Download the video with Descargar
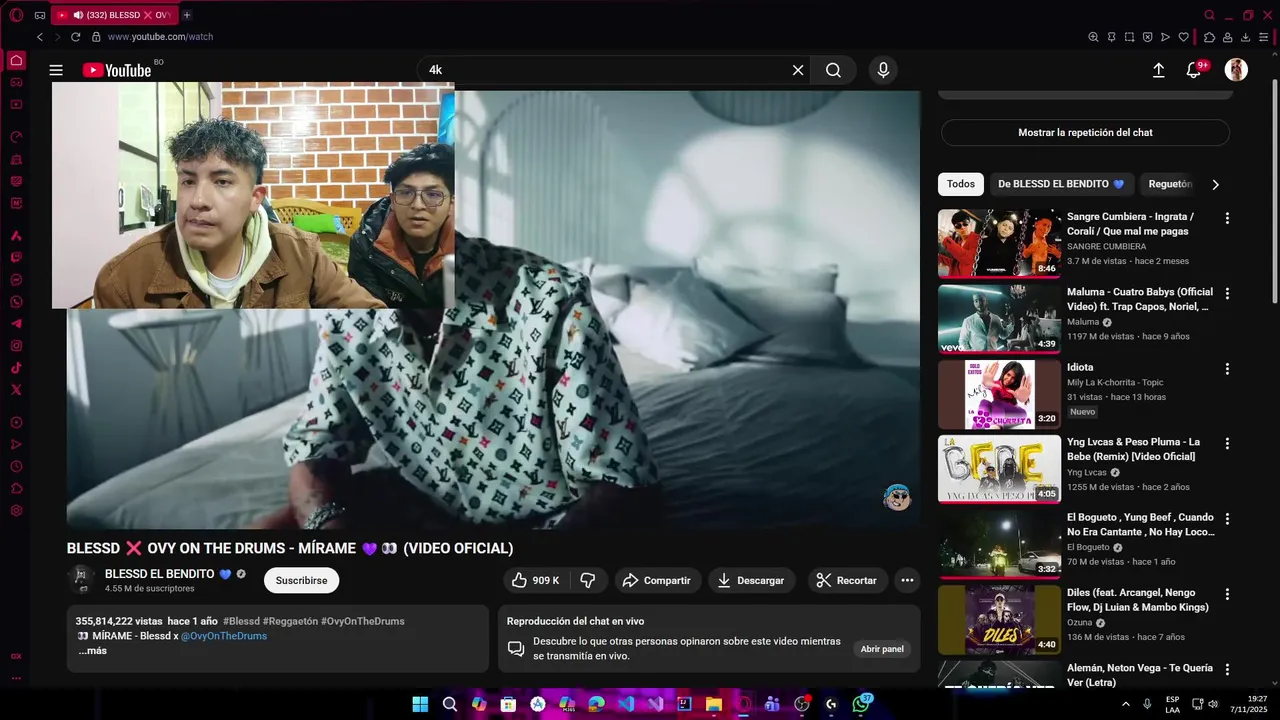 point(752,580)
